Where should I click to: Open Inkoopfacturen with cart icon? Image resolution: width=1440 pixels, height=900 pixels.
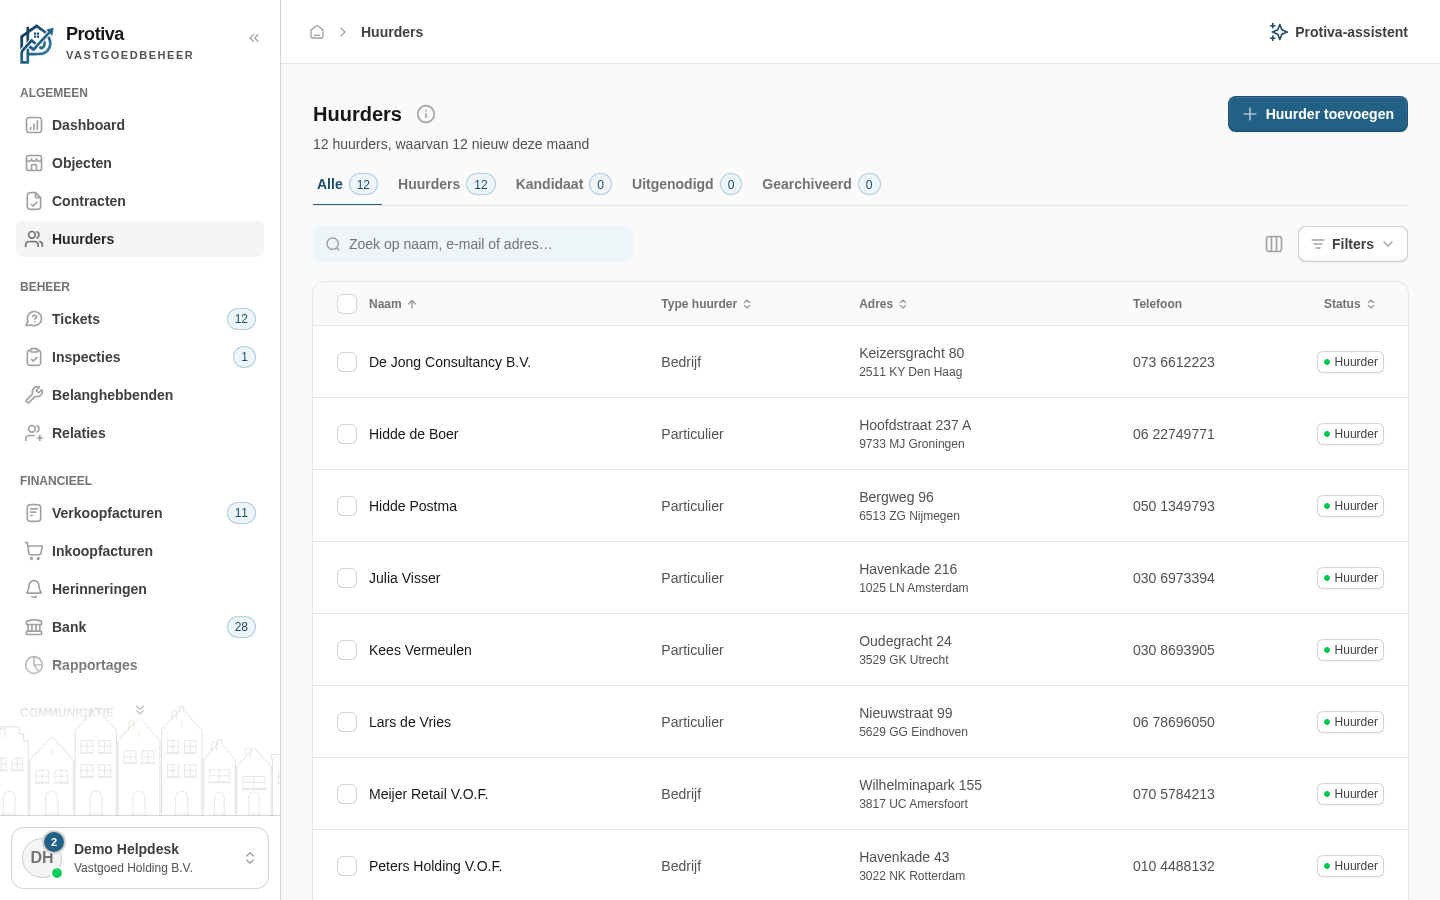pyautogui.click(x=140, y=551)
